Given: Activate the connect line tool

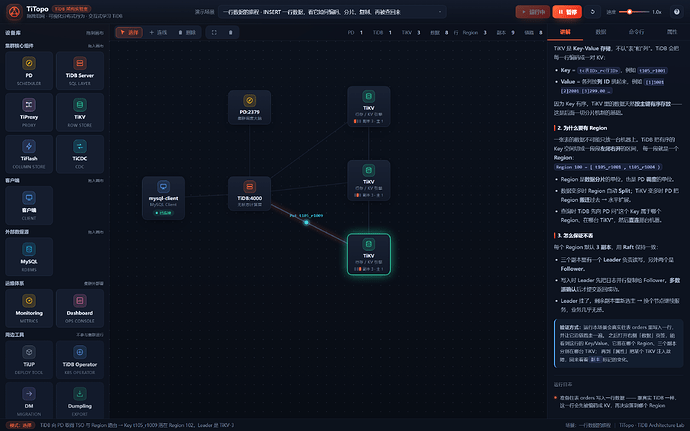Looking at the screenshot, I should 158,32.
